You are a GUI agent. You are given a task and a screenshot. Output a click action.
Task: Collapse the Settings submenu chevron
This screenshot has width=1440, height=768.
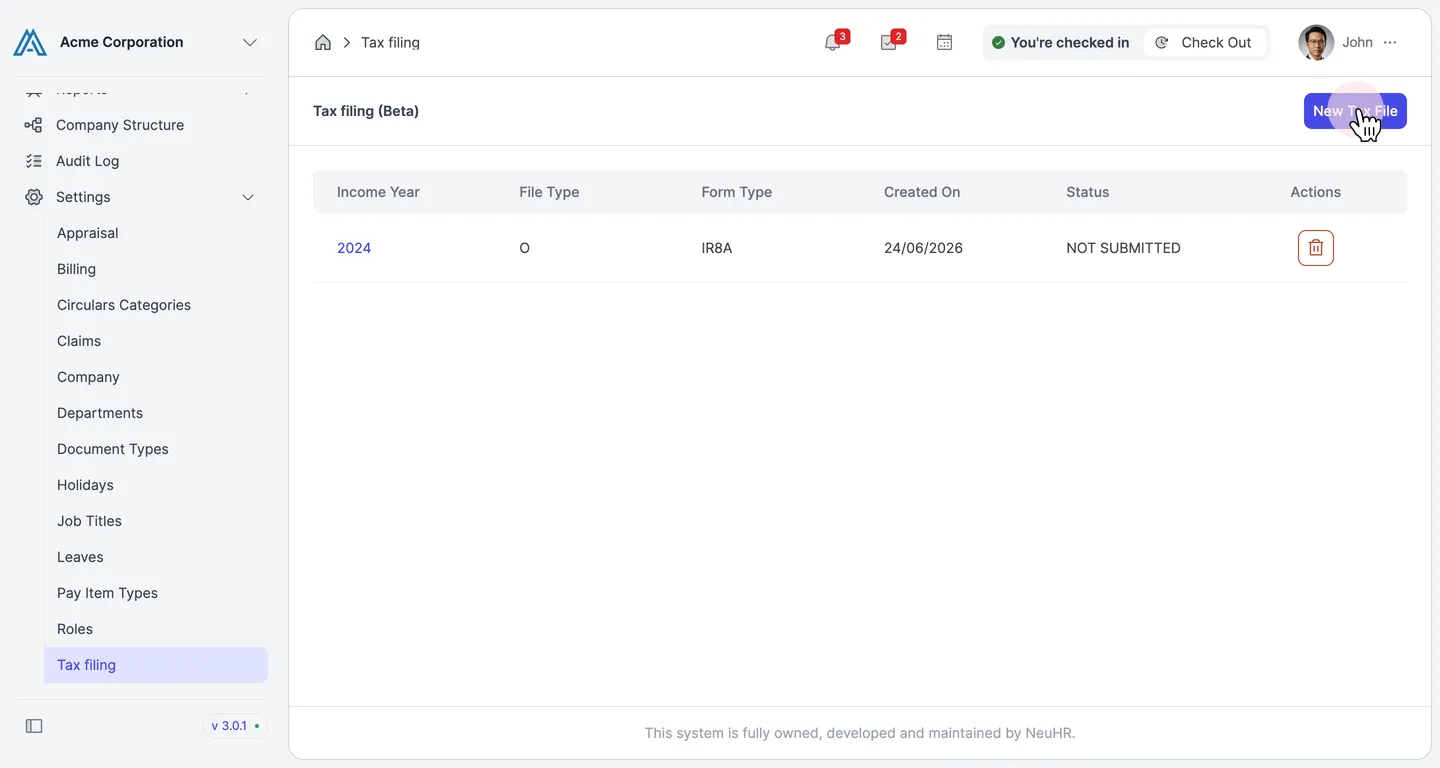point(249,197)
